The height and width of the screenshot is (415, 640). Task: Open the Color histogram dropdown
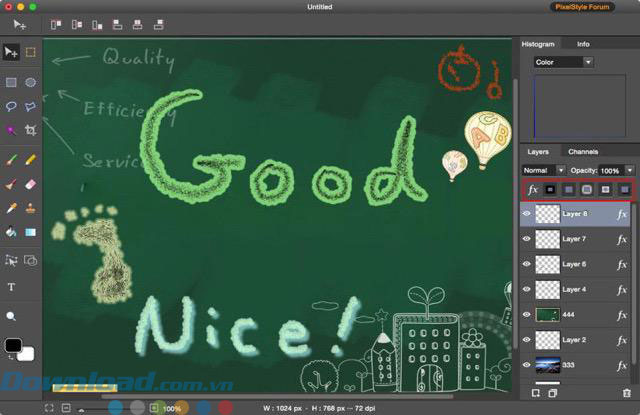point(563,62)
